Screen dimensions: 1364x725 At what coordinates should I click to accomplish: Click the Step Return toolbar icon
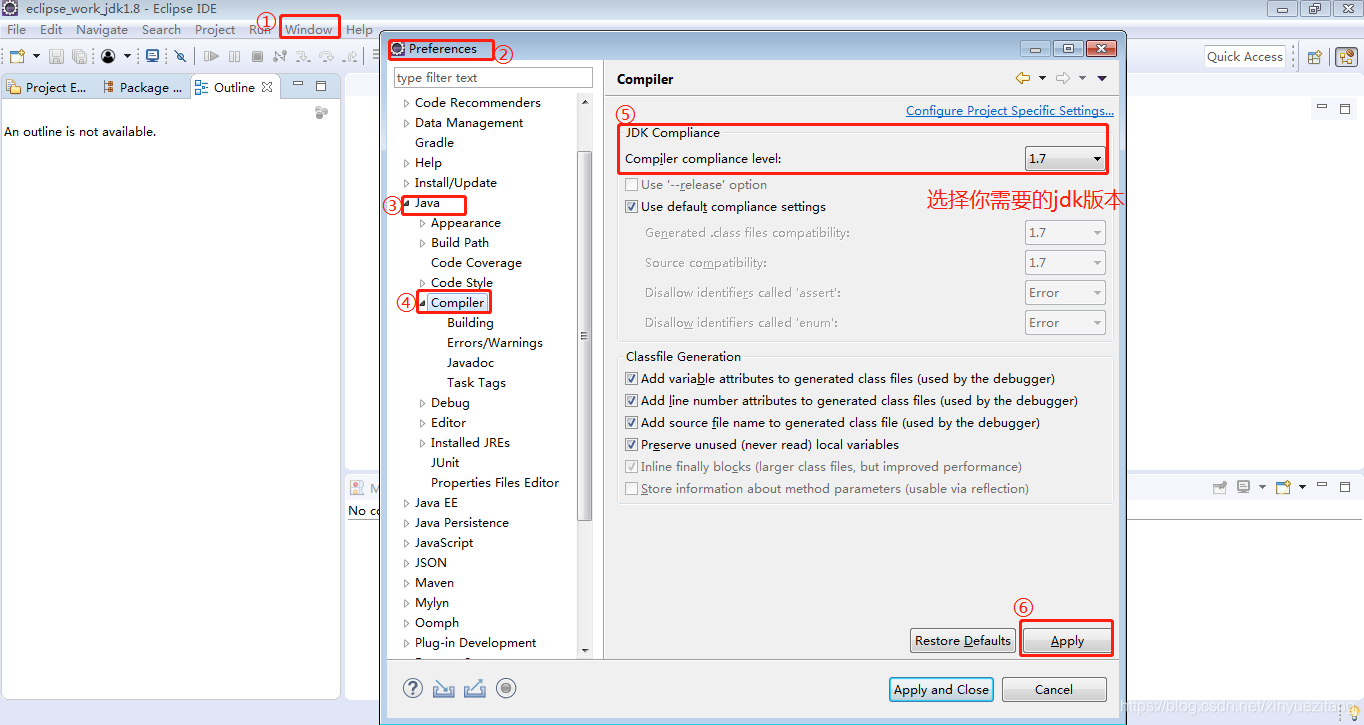tap(349, 57)
